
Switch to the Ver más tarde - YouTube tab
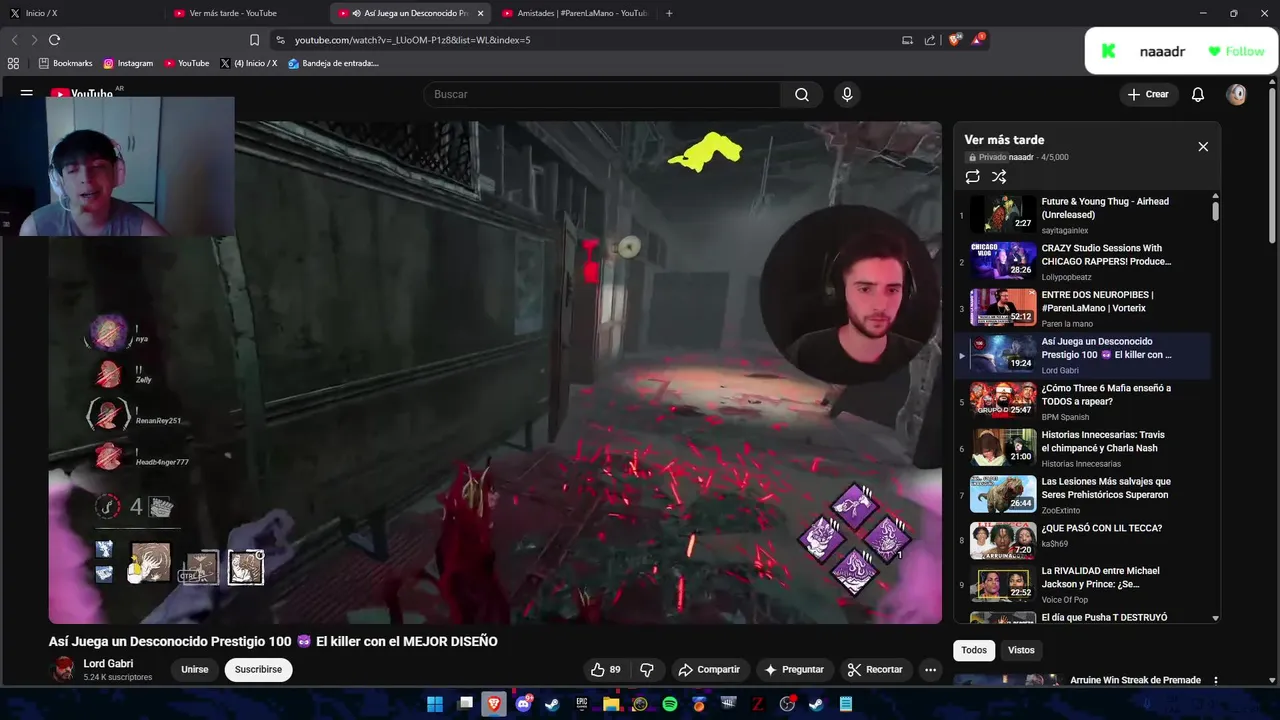[x=245, y=13]
